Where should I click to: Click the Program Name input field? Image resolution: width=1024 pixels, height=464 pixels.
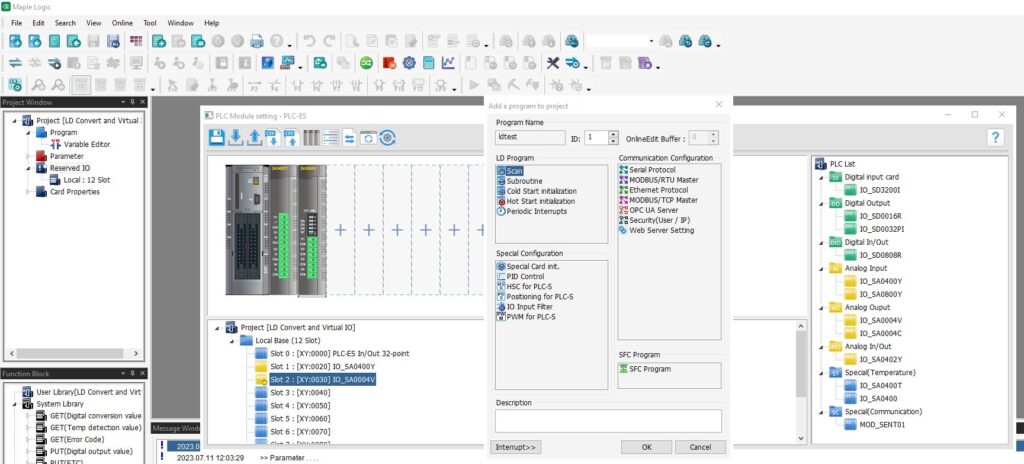[x=530, y=138]
